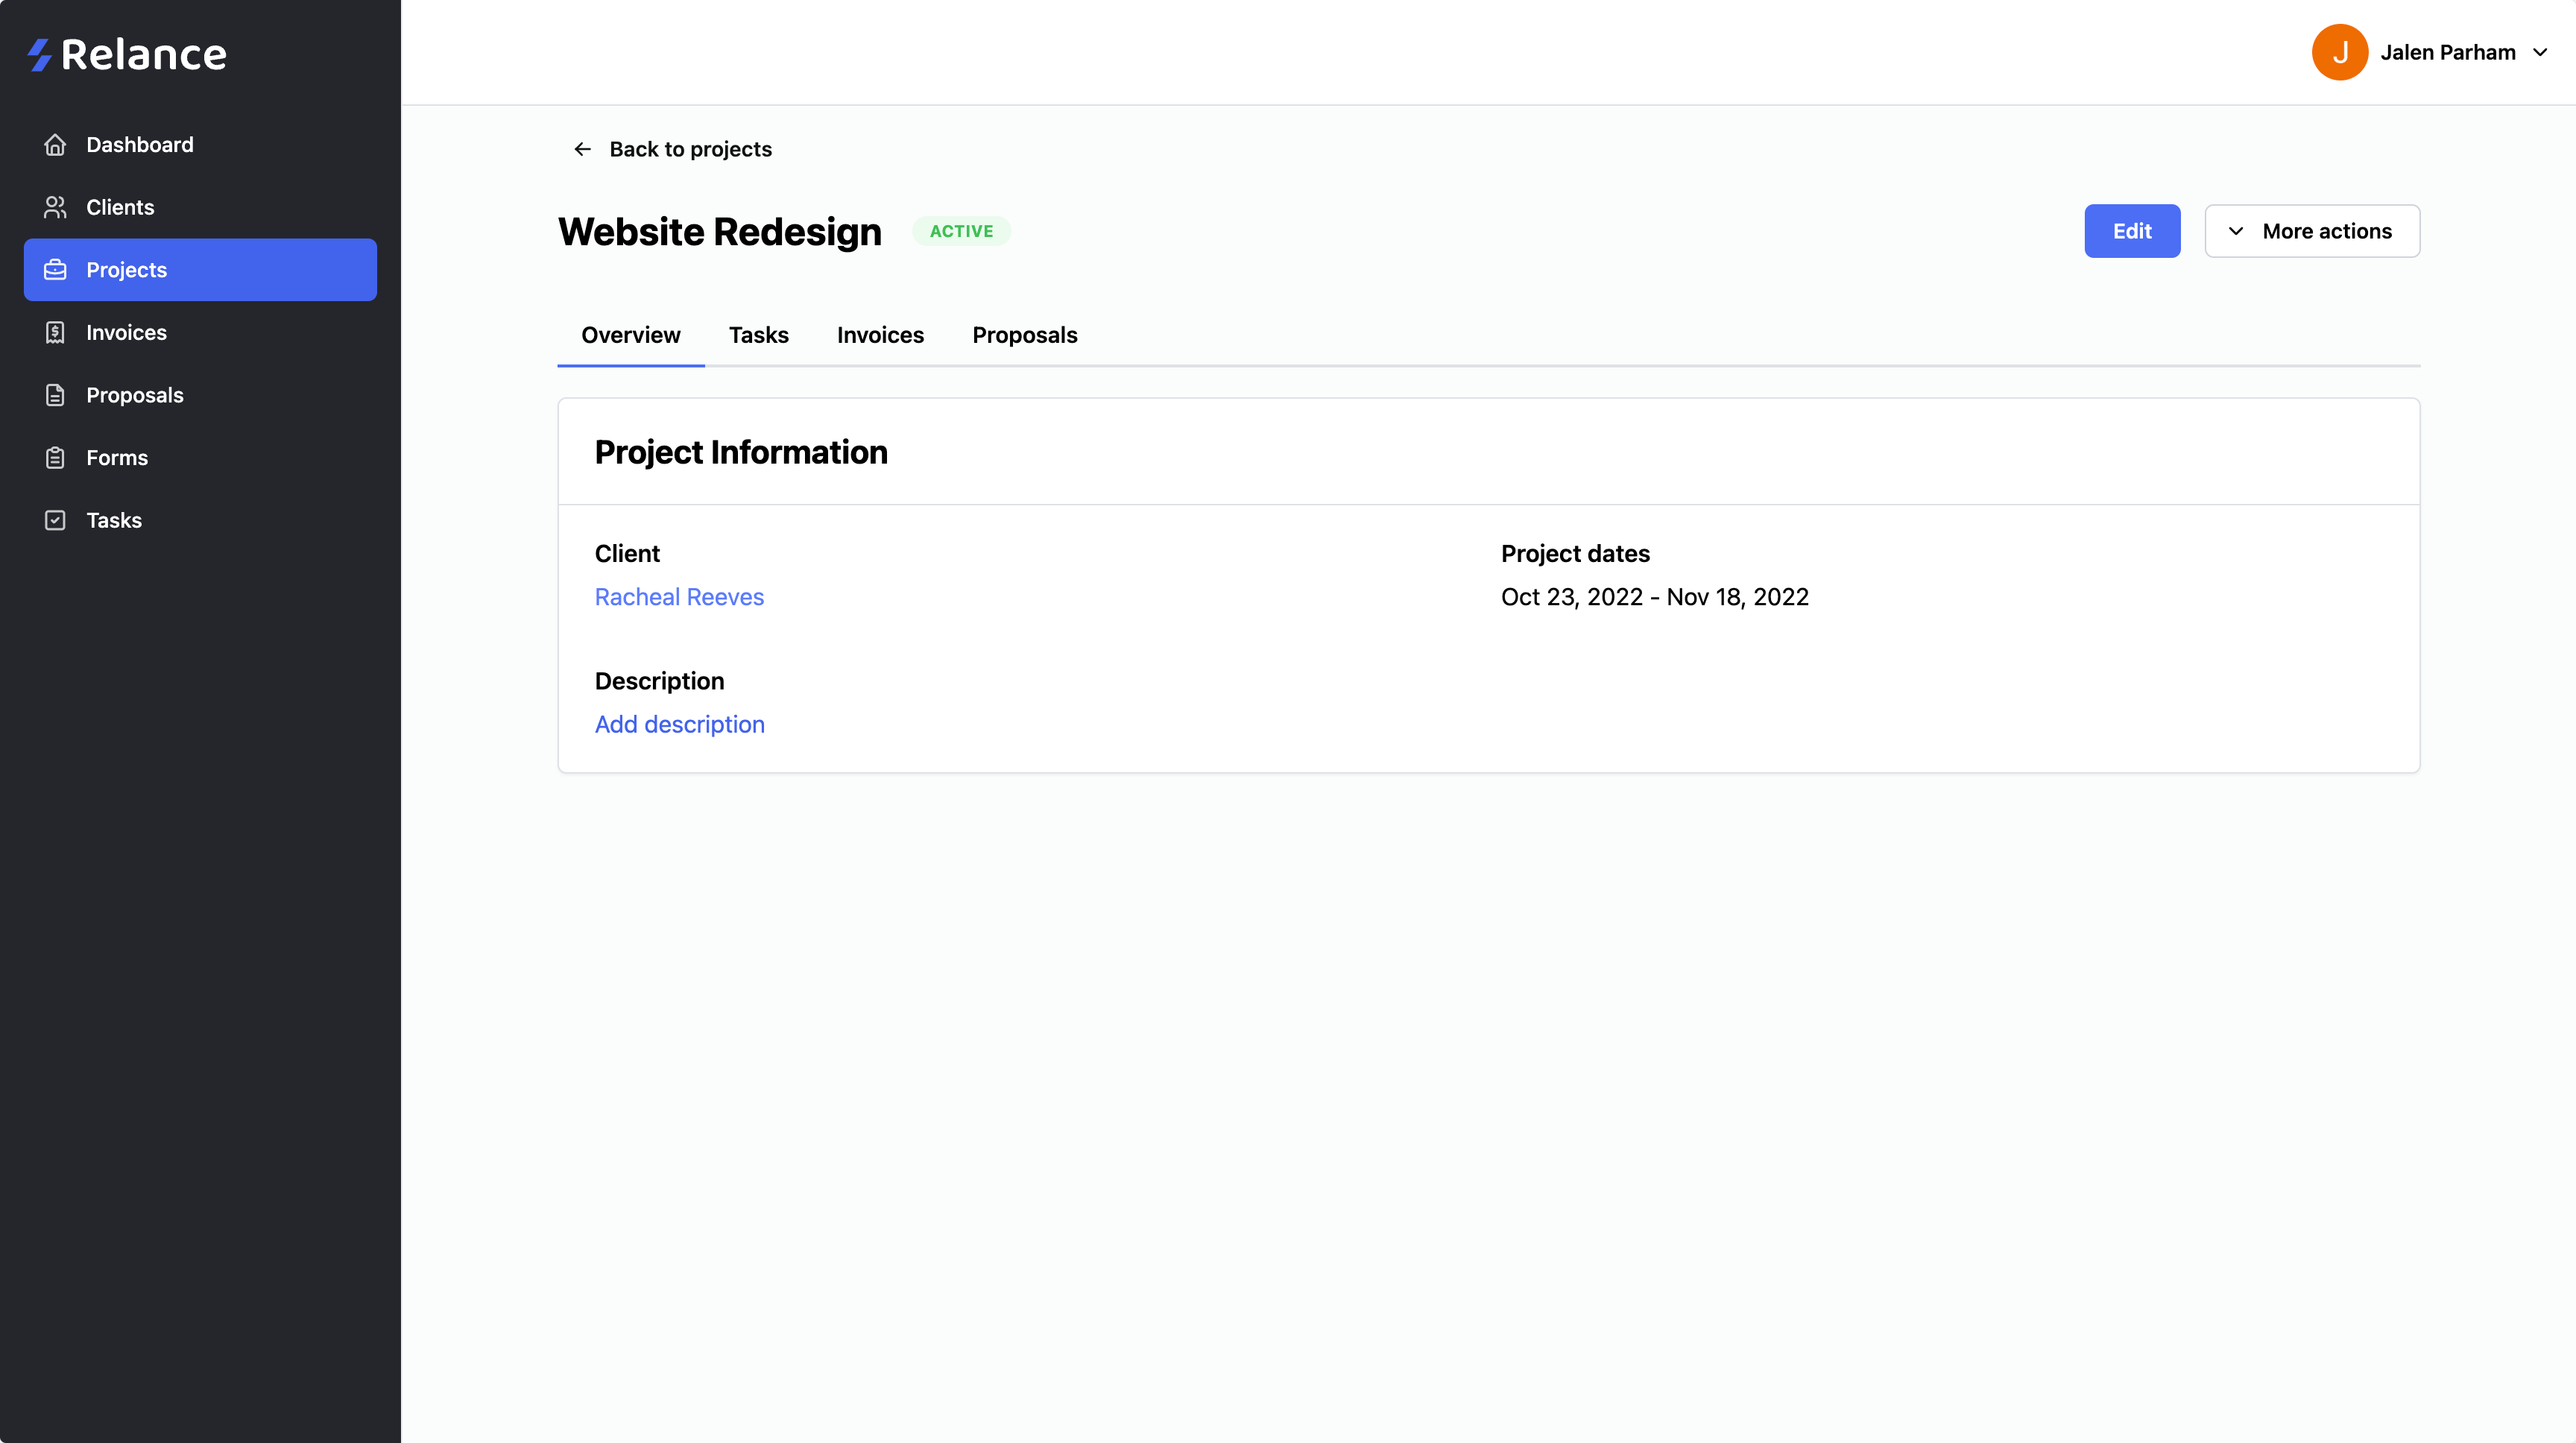
Task: Switch to the Tasks tab
Action: (x=758, y=335)
